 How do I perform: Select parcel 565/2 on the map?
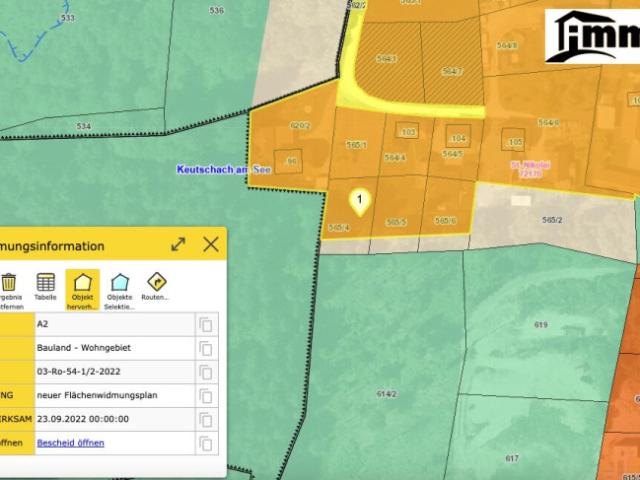tap(552, 220)
